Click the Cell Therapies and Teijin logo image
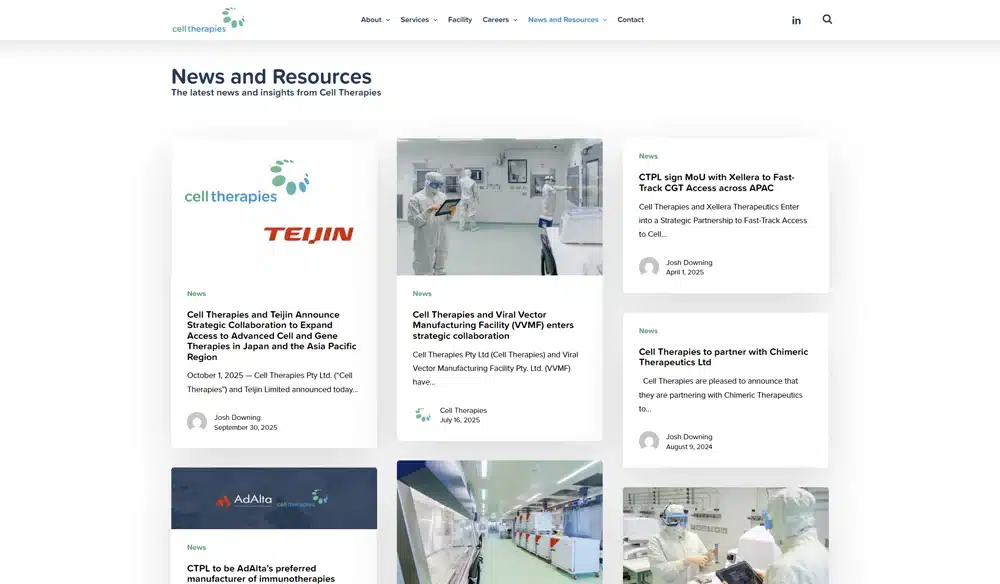This screenshot has height=584, width=1000. (273, 207)
